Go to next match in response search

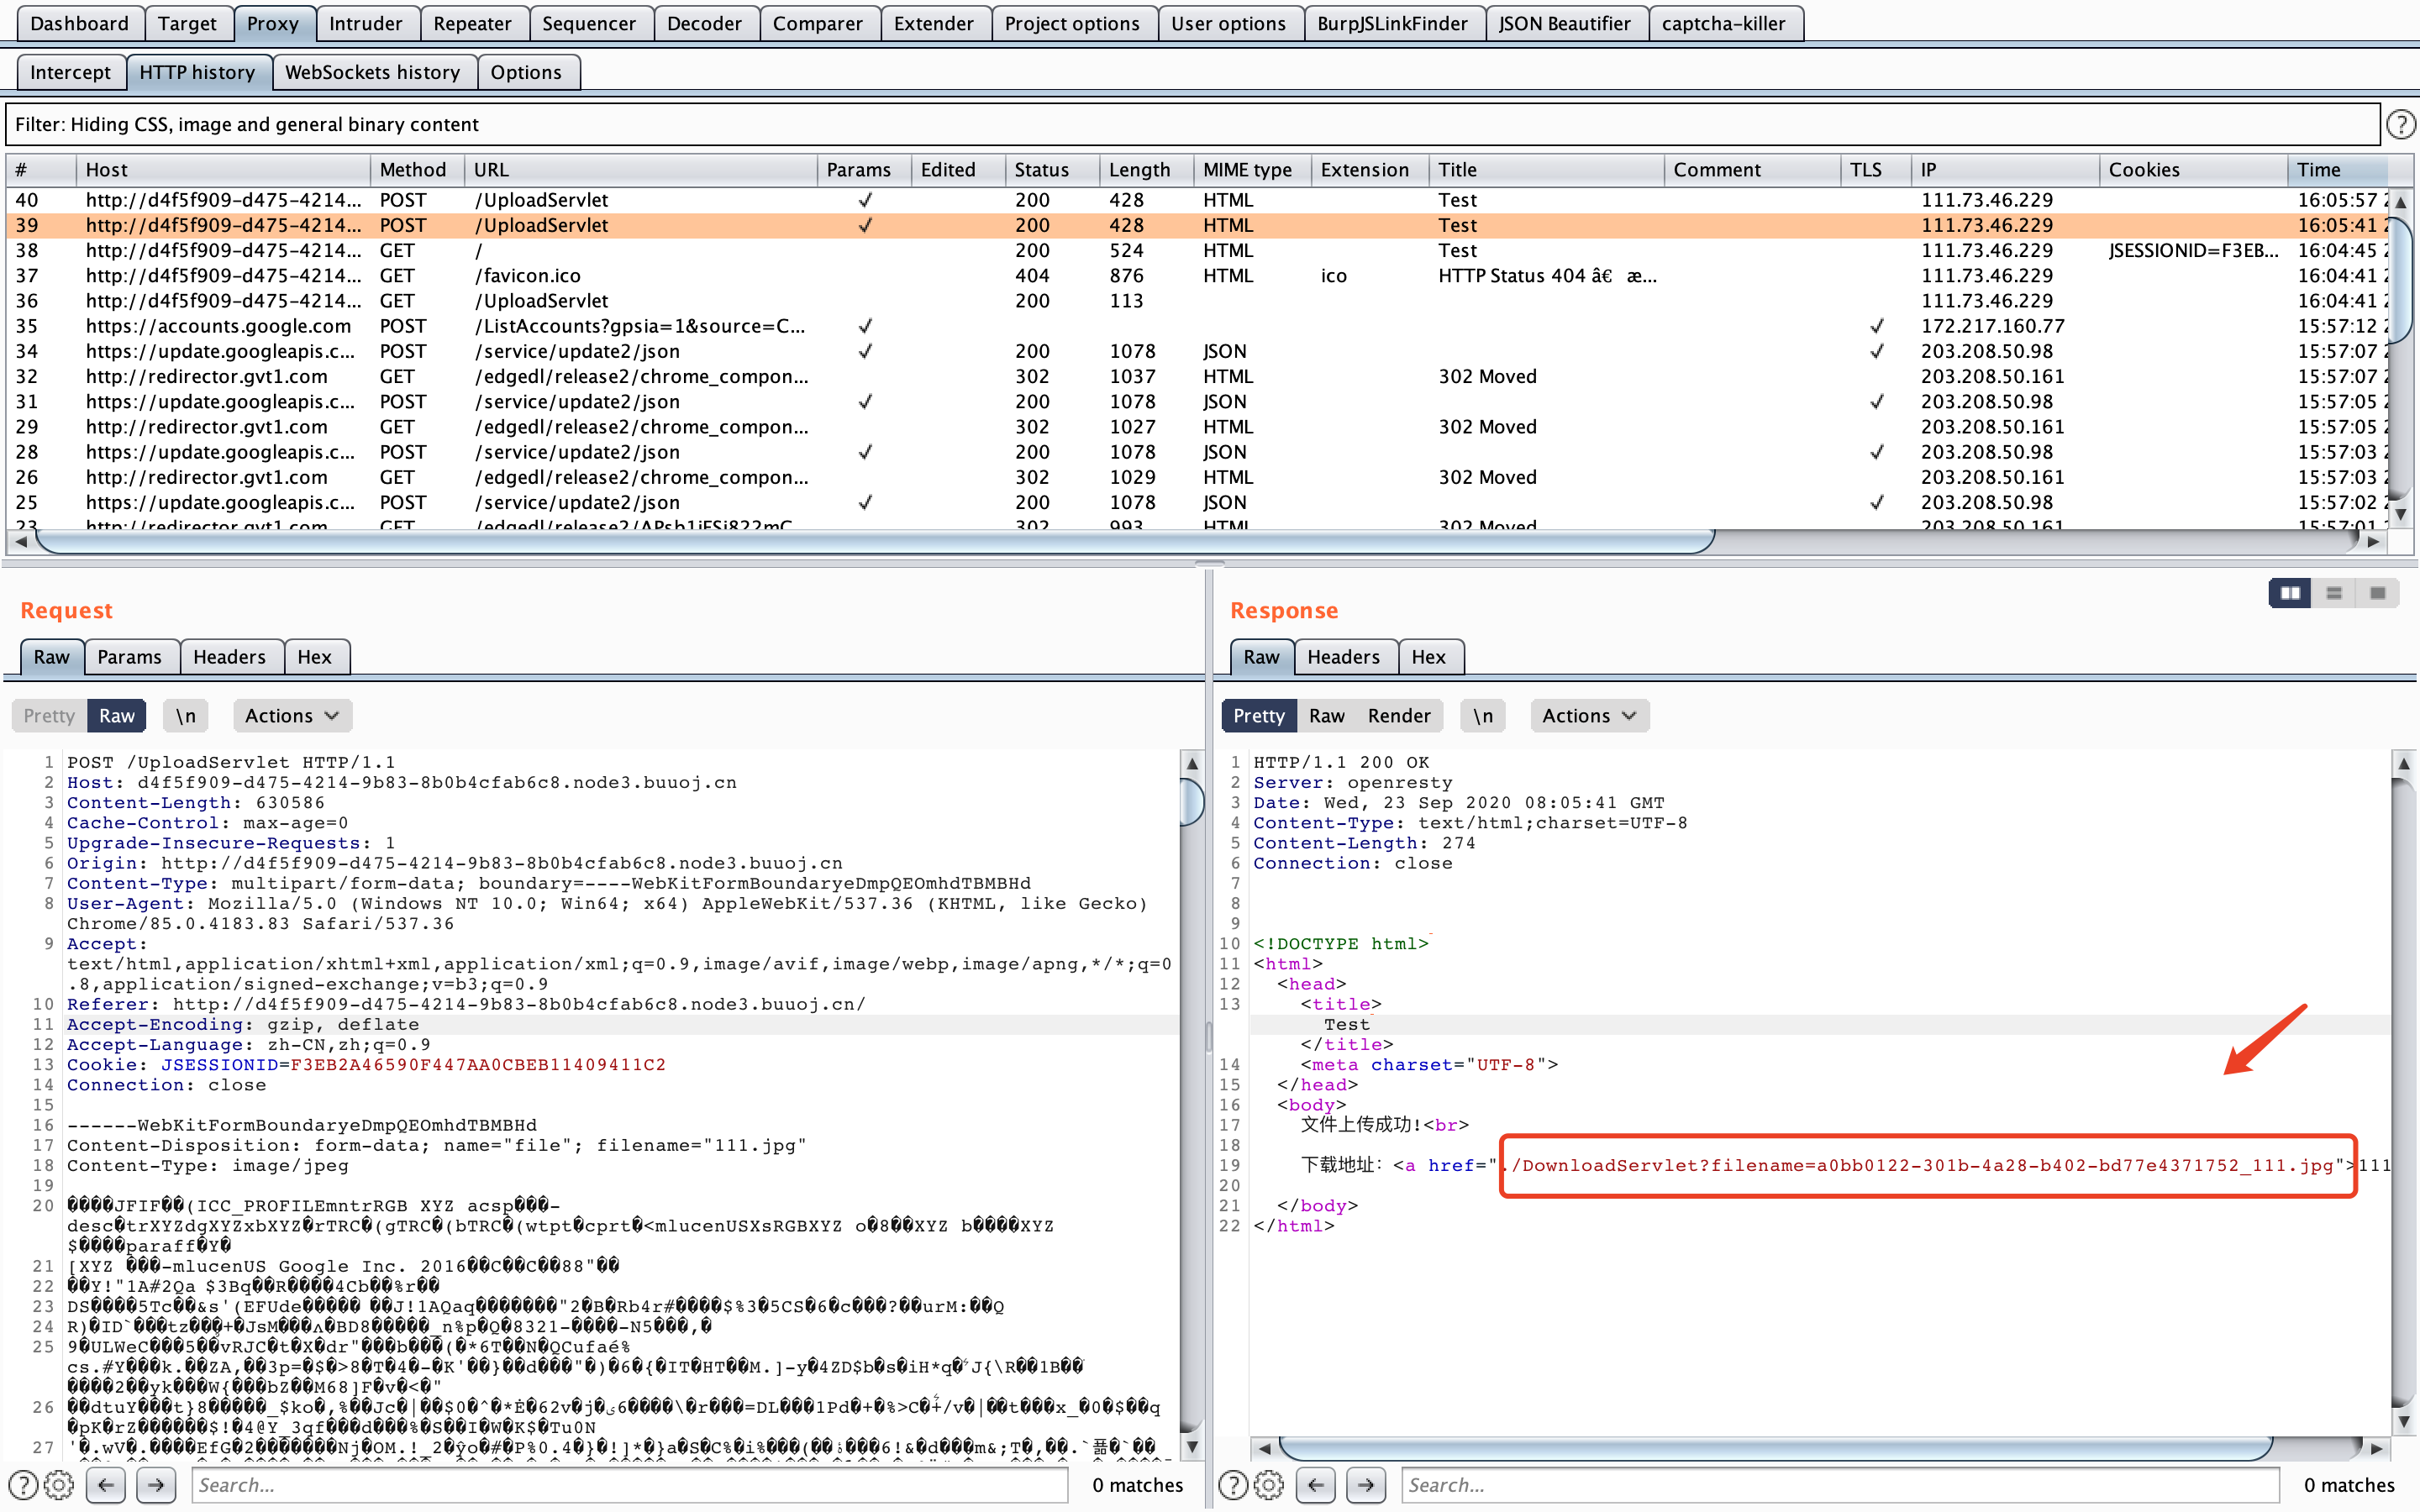click(x=1366, y=1485)
